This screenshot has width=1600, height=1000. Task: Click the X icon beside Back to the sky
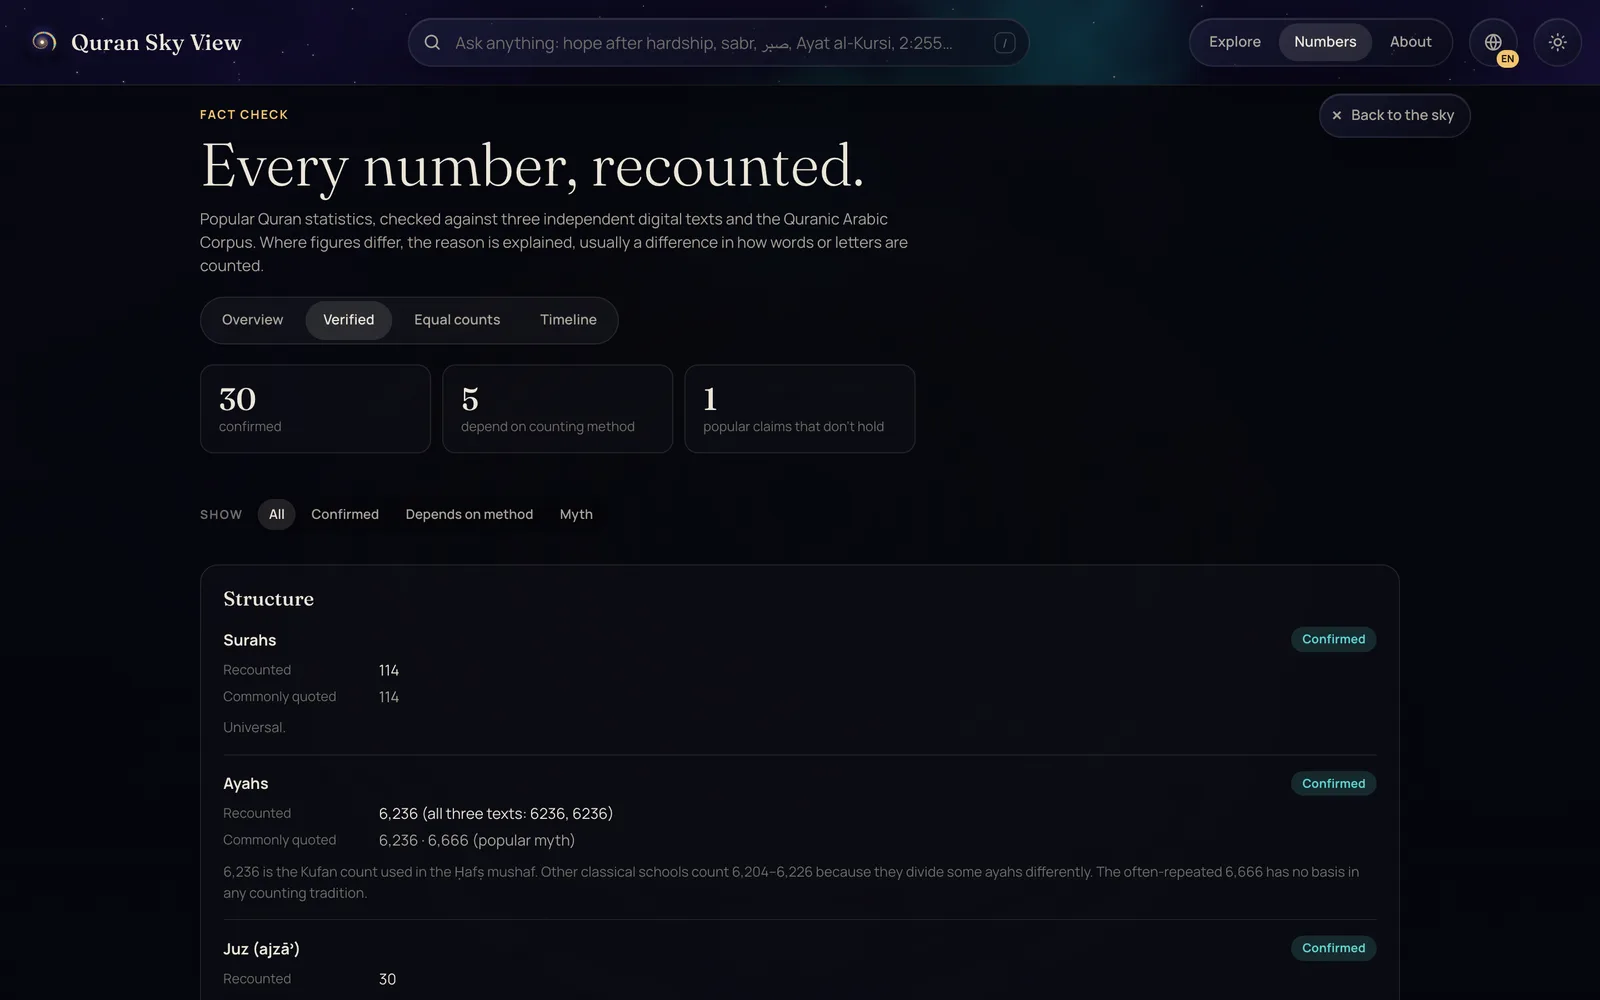coord(1337,116)
